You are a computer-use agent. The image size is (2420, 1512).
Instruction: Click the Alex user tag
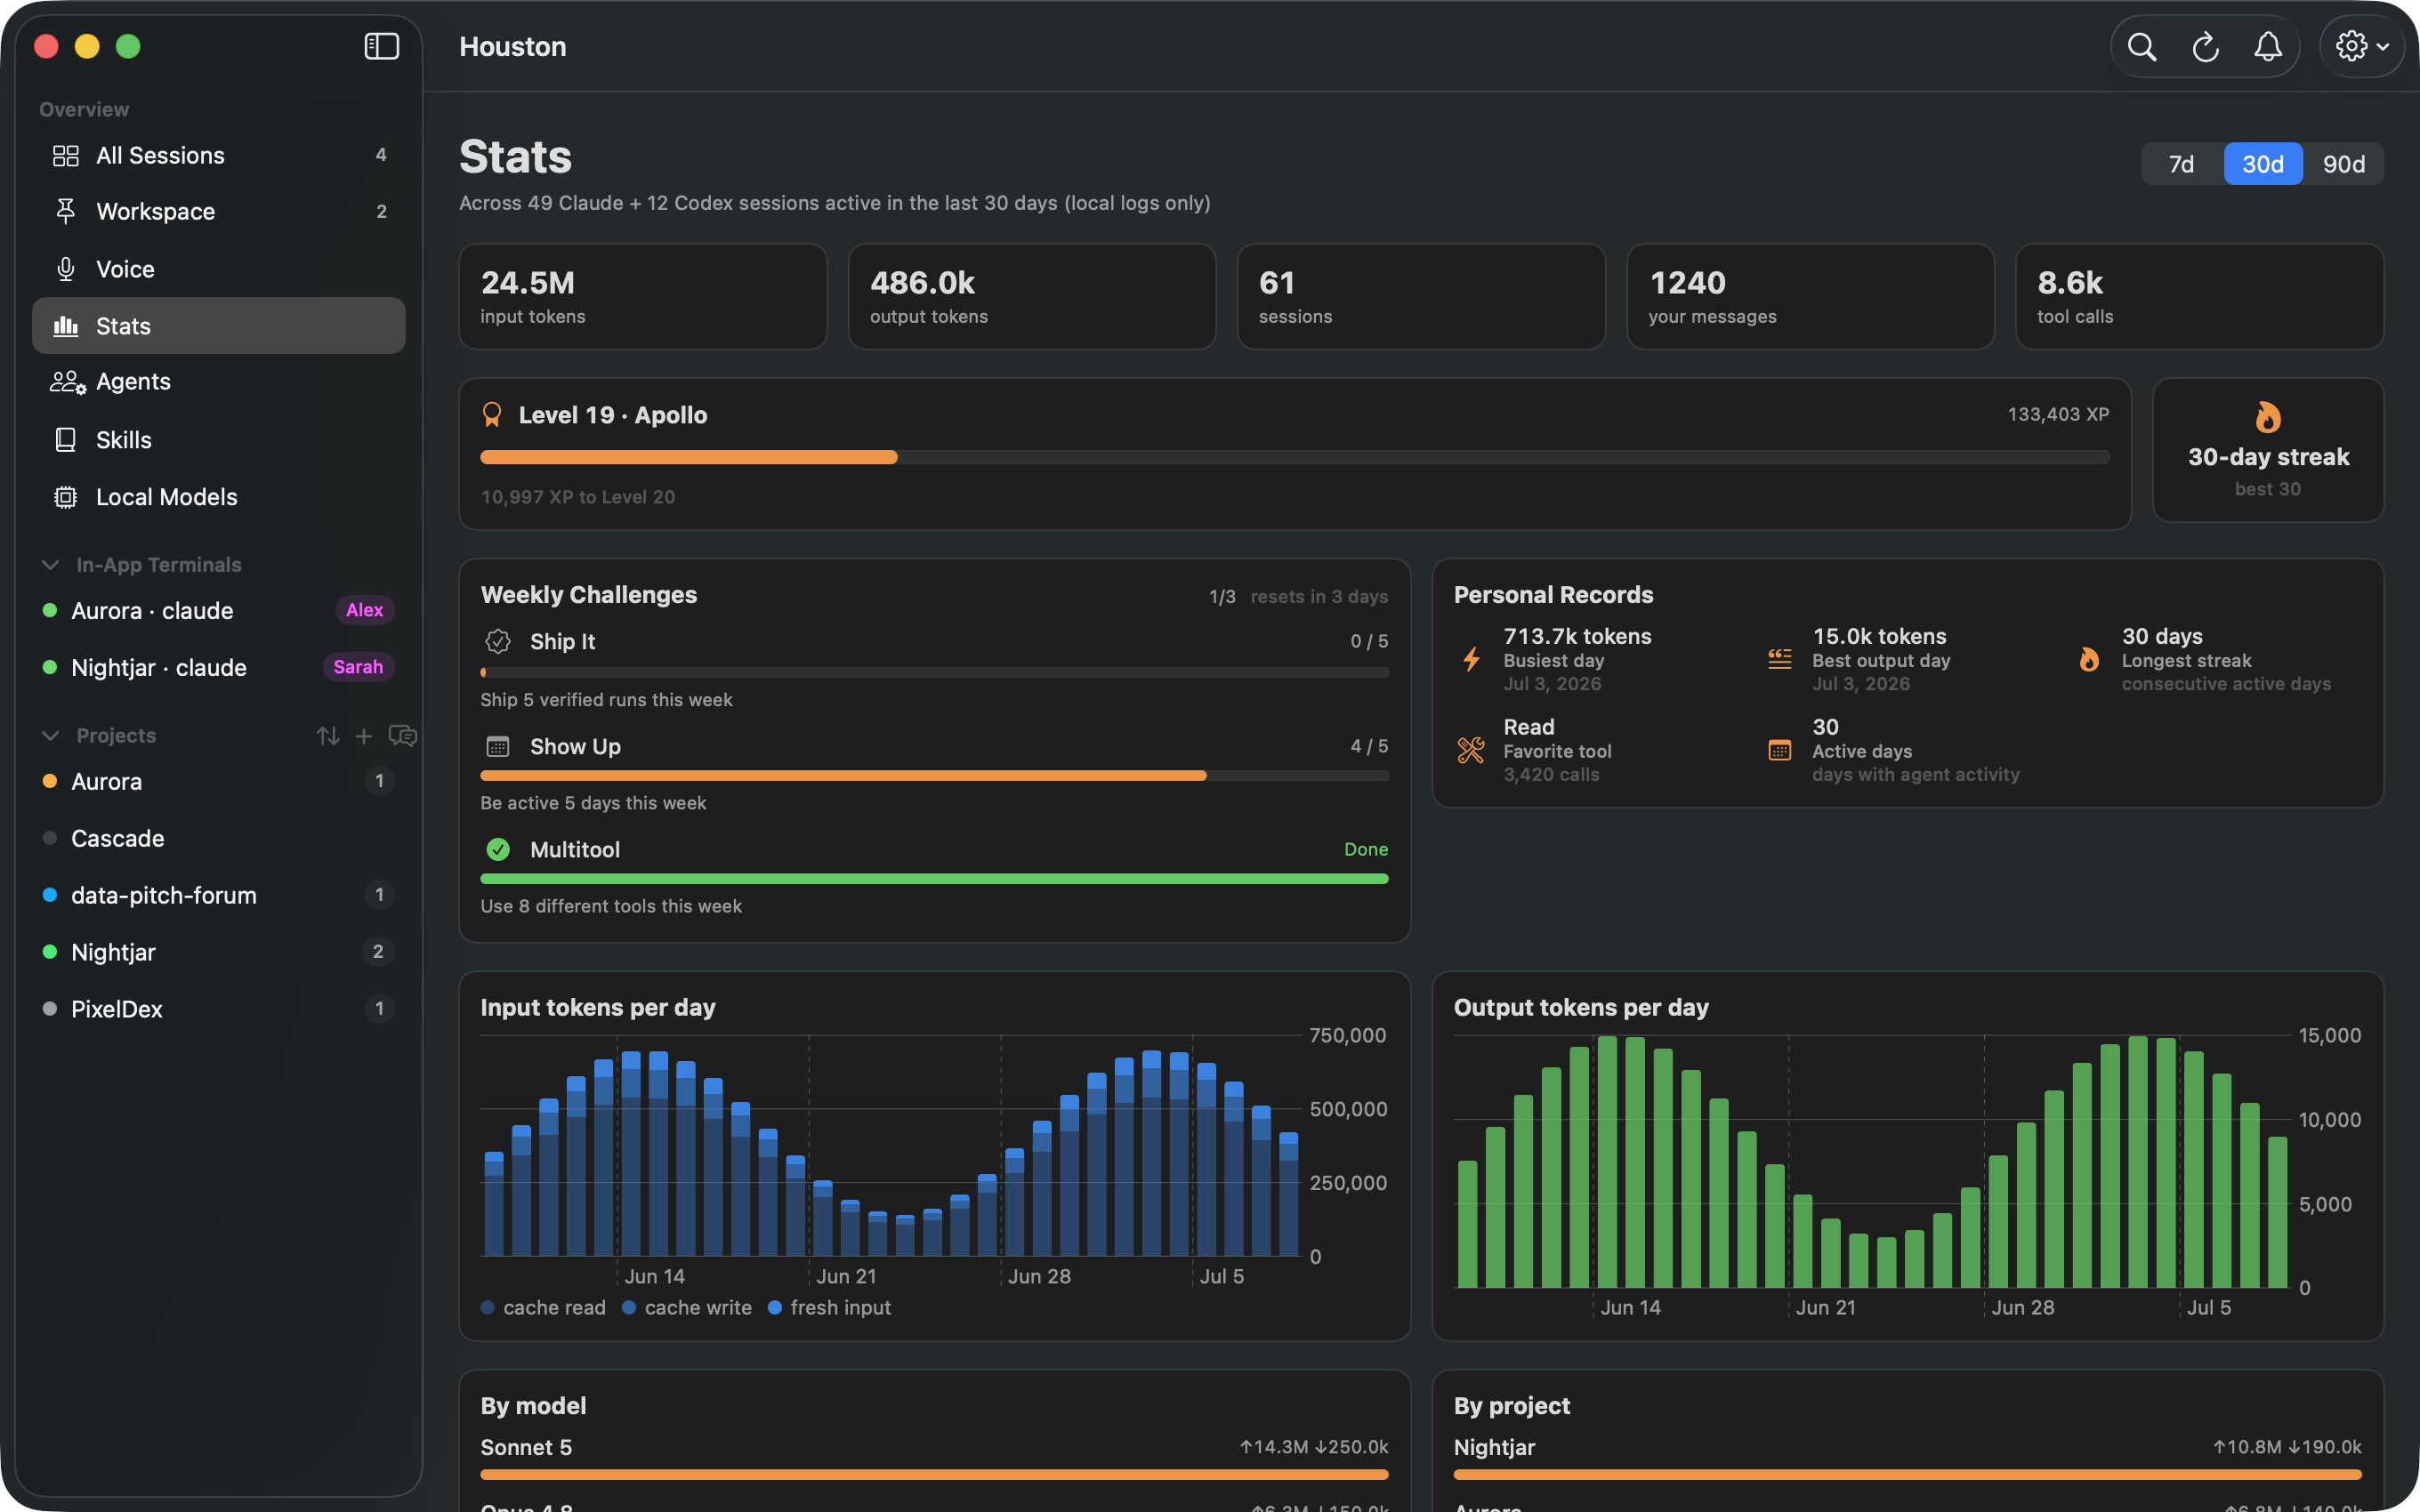[x=364, y=610]
